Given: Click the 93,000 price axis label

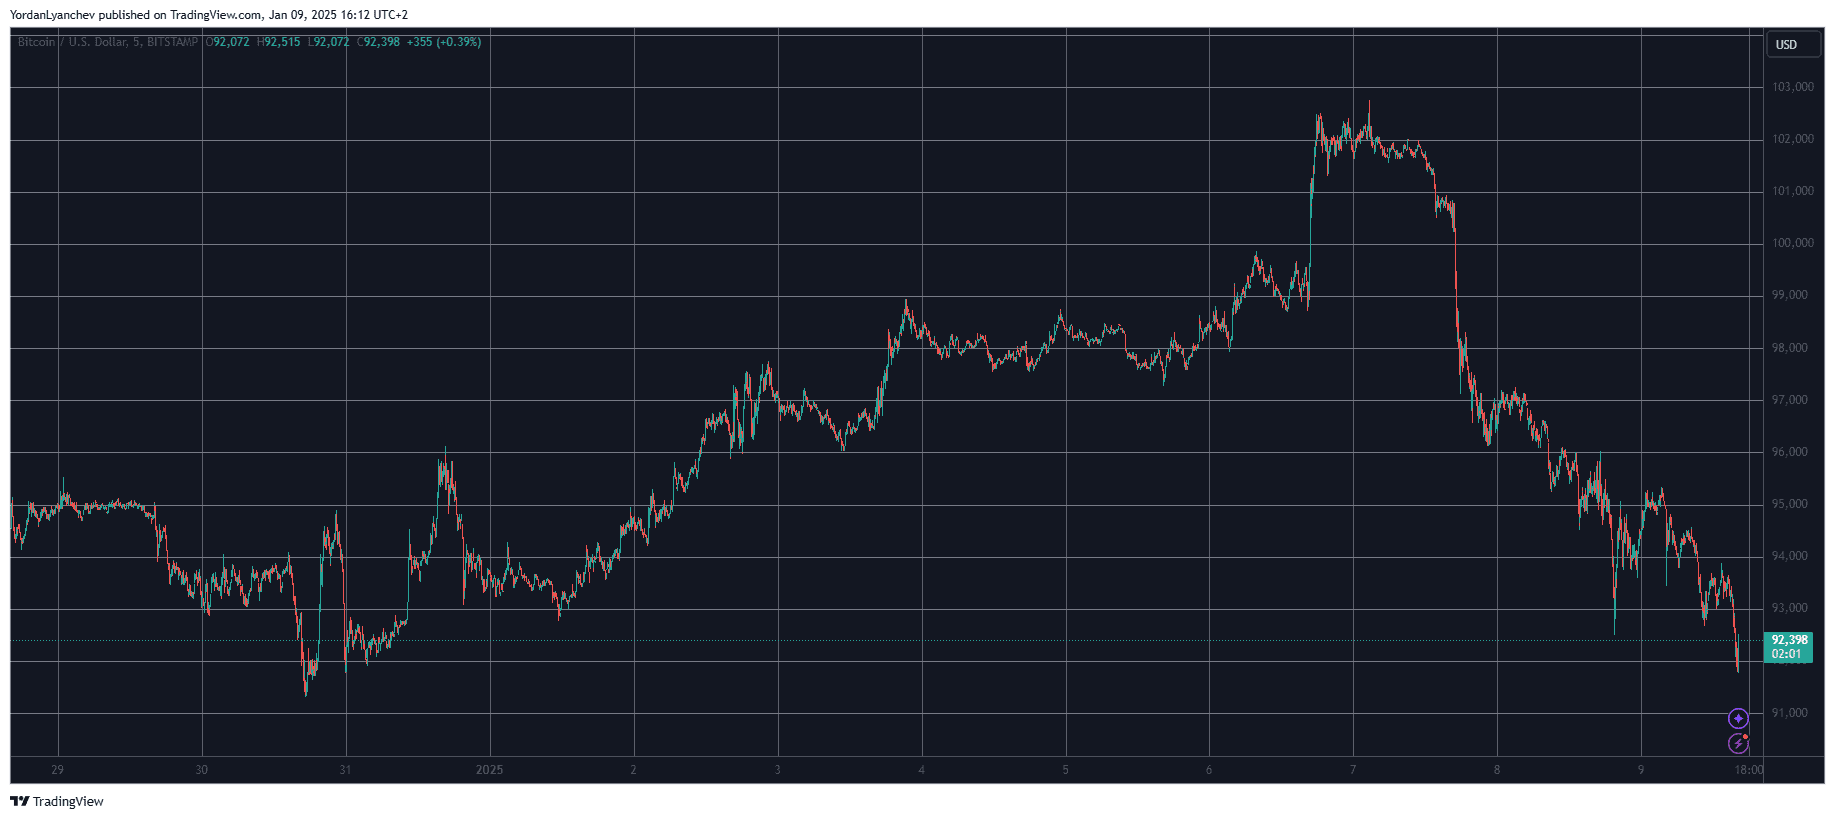Looking at the screenshot, I should click(1790, 608).
